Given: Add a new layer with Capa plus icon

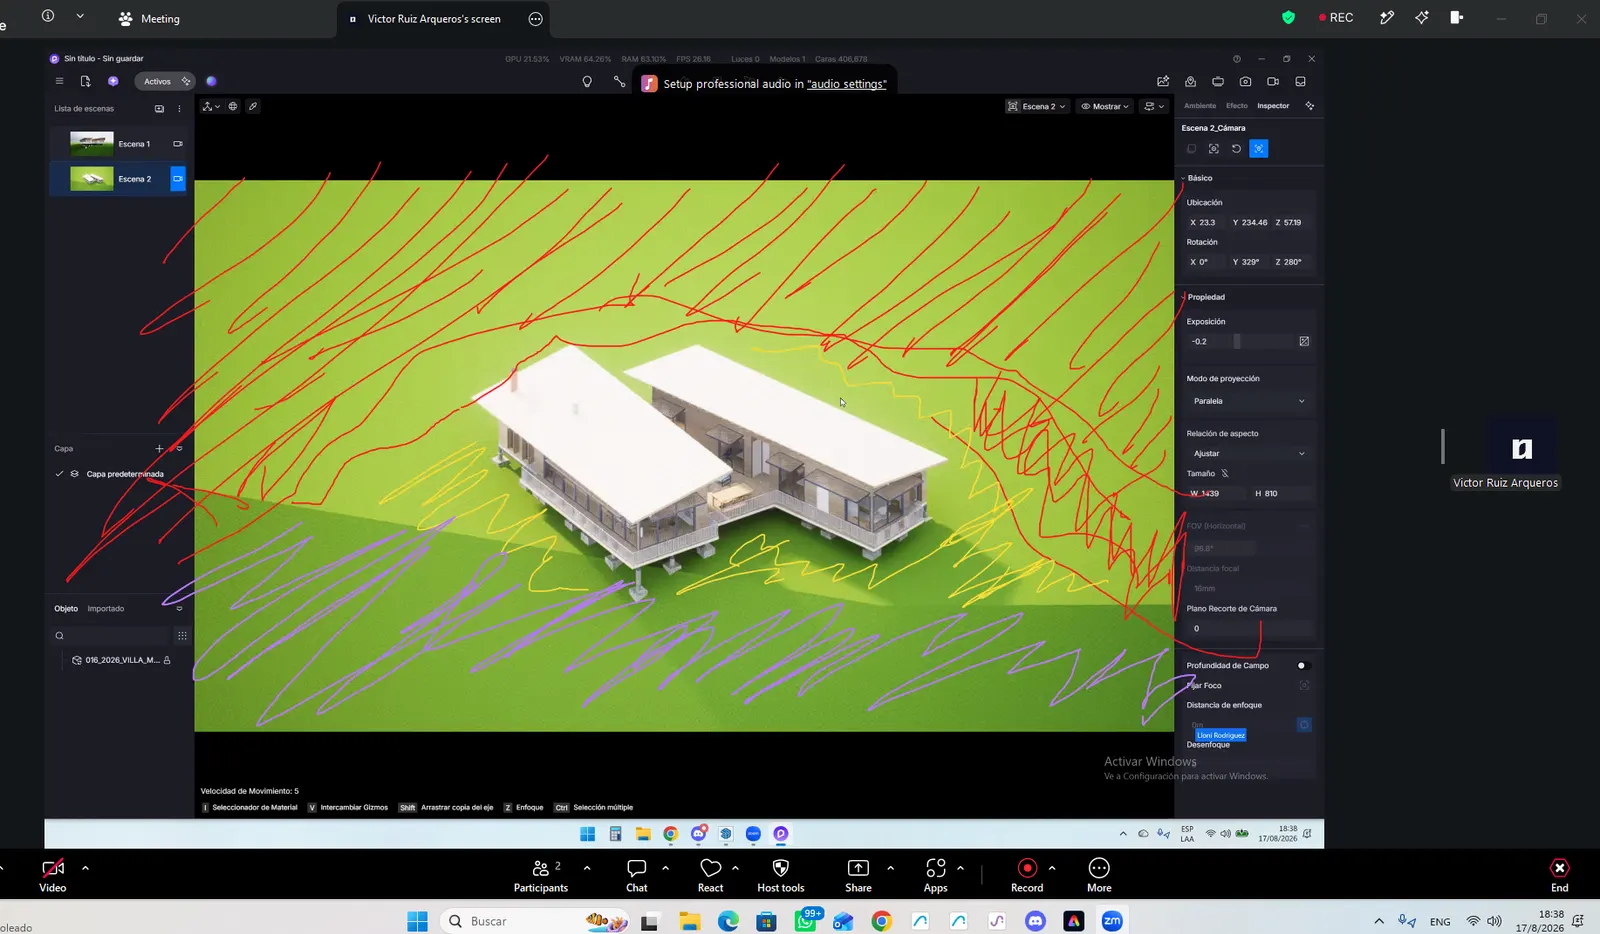Looking at the screenshot, I should pos(159,448).
